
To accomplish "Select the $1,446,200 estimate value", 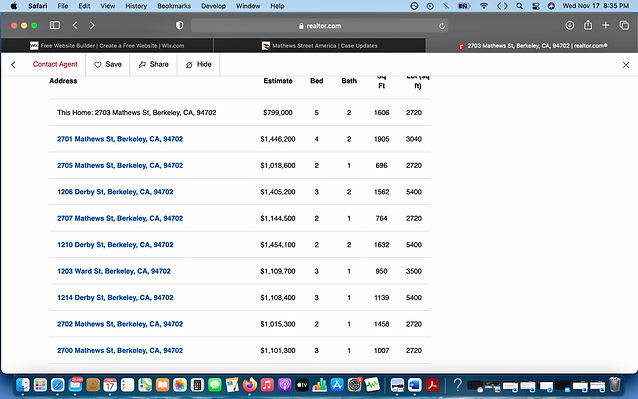I will [278, 139].
